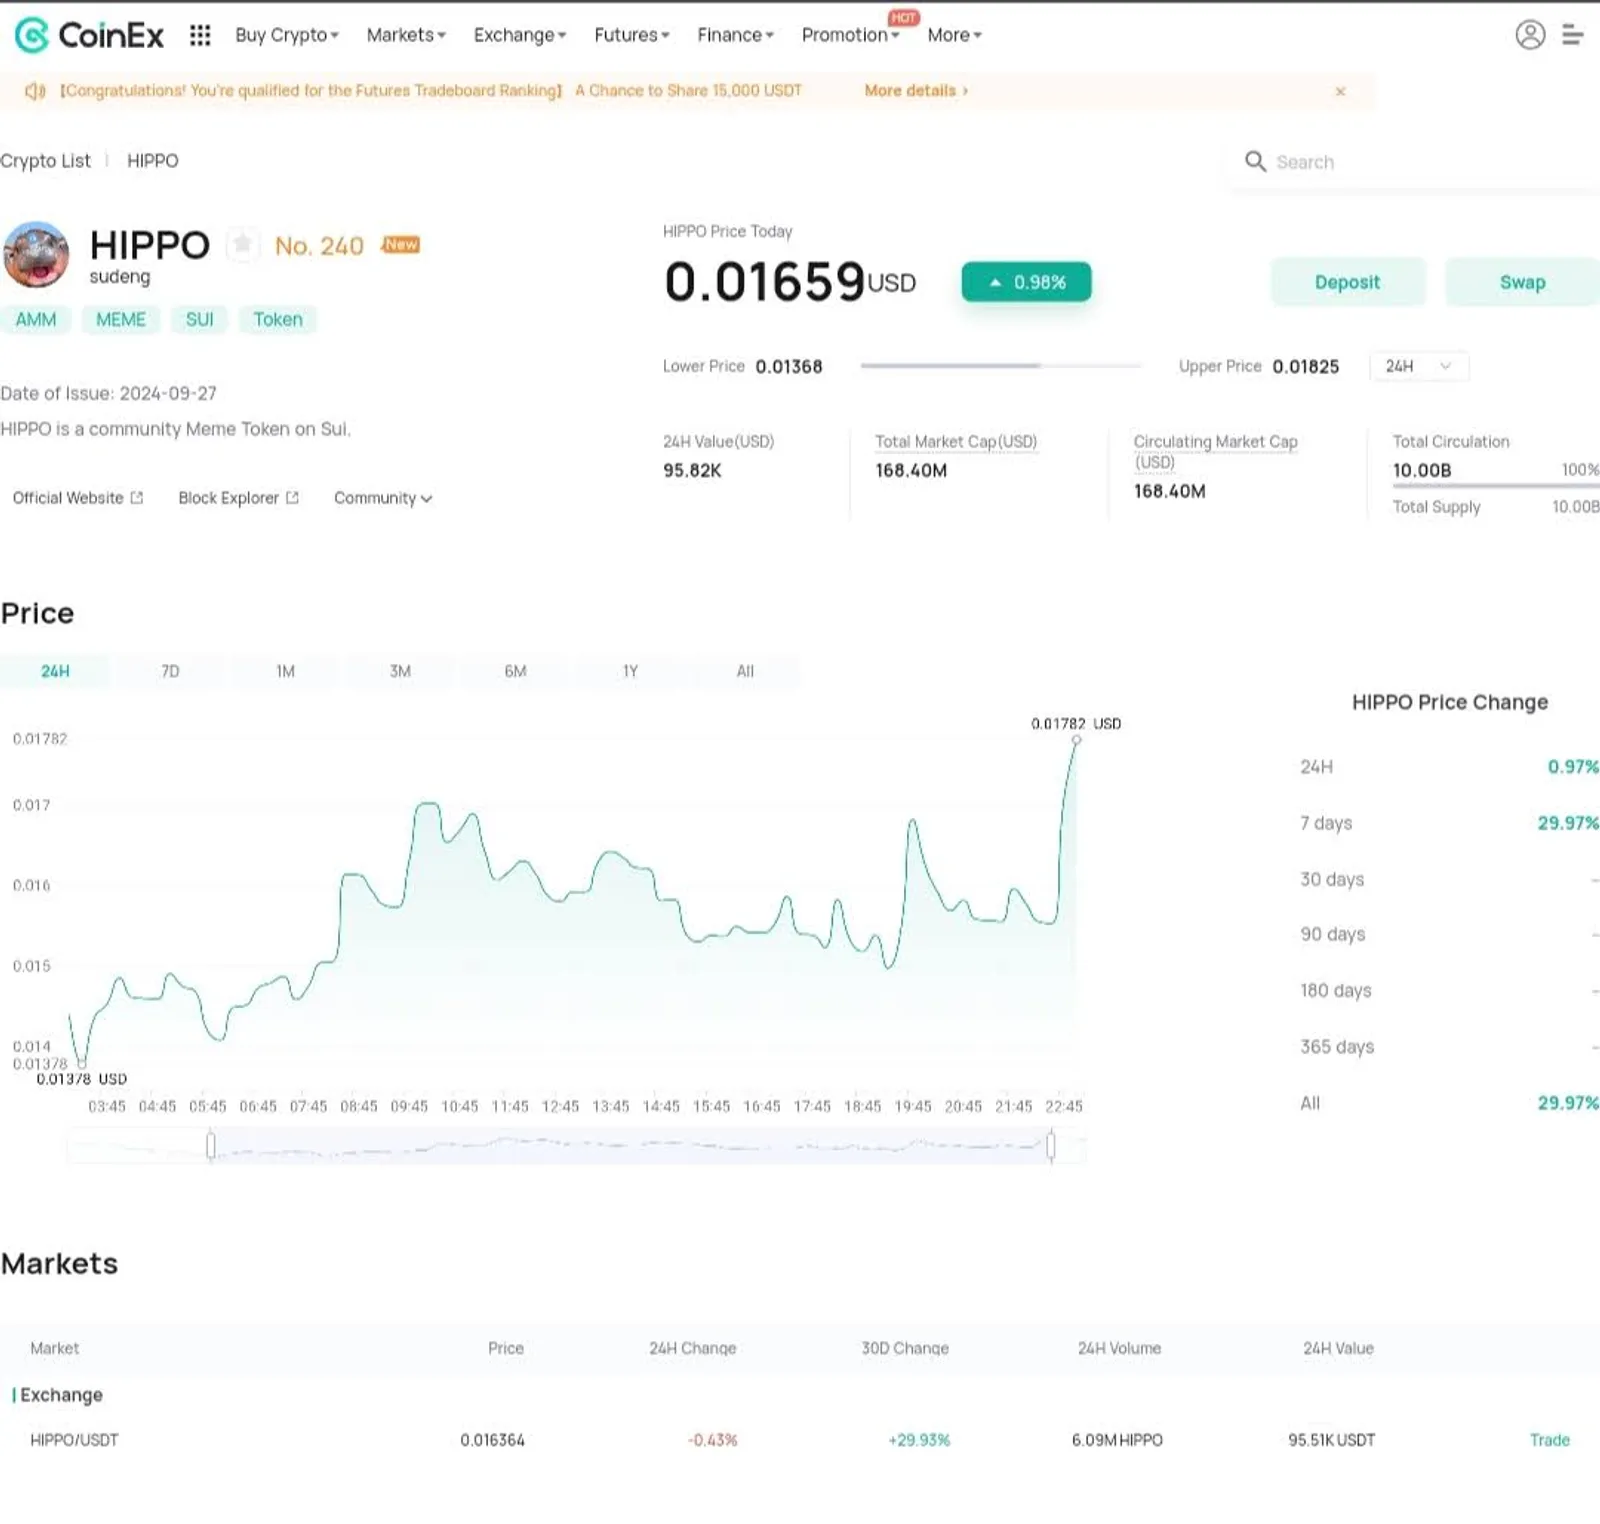Screen dimensions: 1600x1524
Task: Click the HOT badge above Promotion
Action: coord(903,17)
